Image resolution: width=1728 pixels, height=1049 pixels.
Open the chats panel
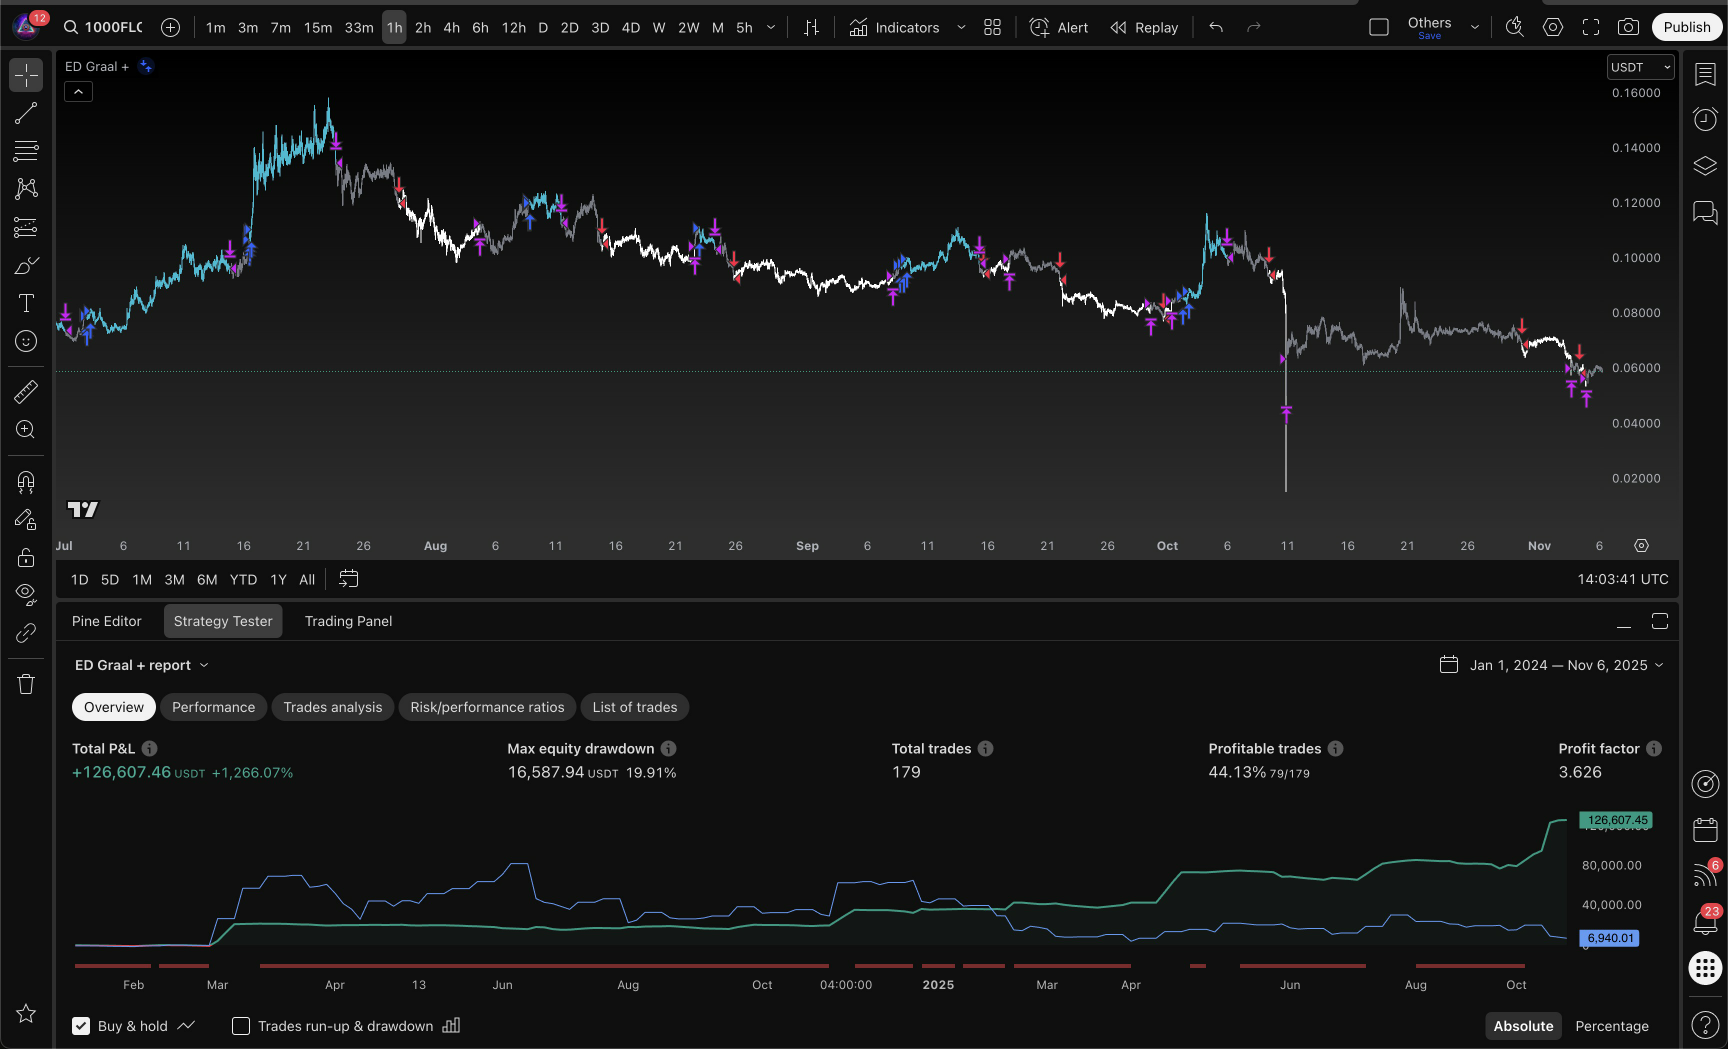1705,212
